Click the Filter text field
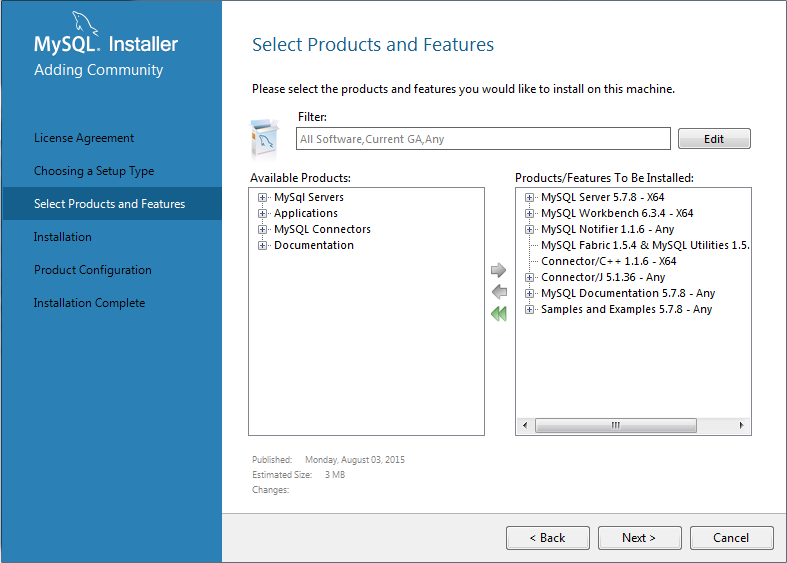Viewport: 787px width, 563px height. coord(483,138)
